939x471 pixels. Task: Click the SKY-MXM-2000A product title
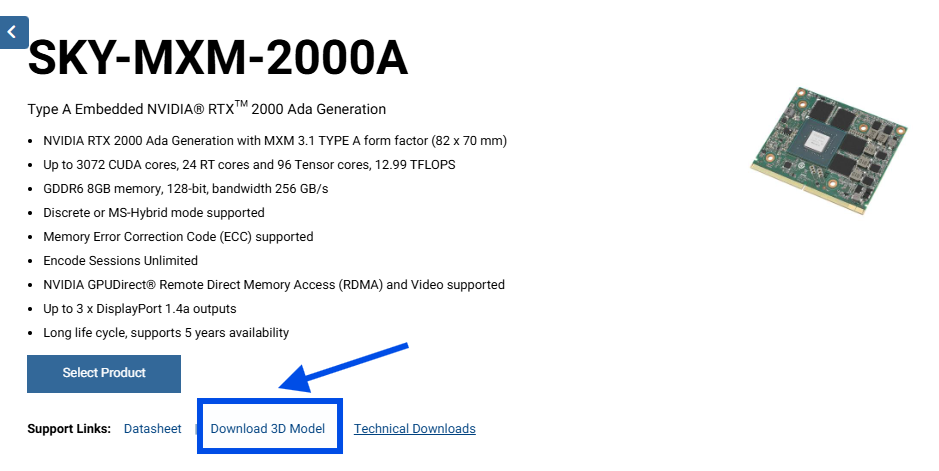[x=218, y=59]
